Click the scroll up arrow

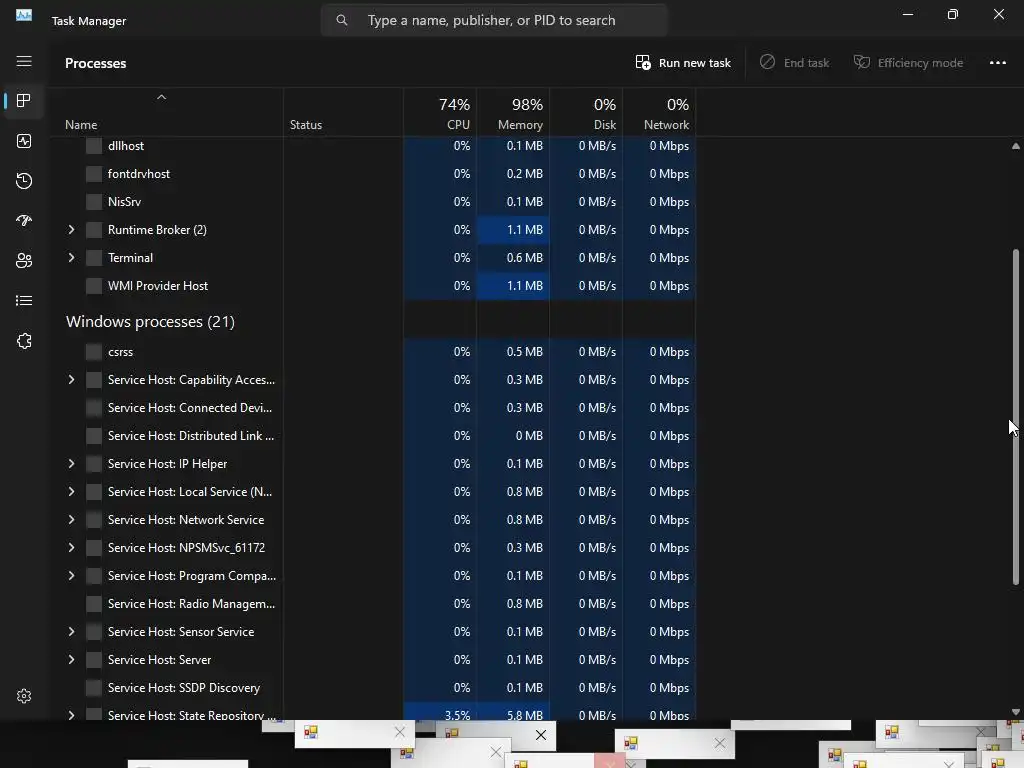pyautogui.click(x=1016, y=146)
